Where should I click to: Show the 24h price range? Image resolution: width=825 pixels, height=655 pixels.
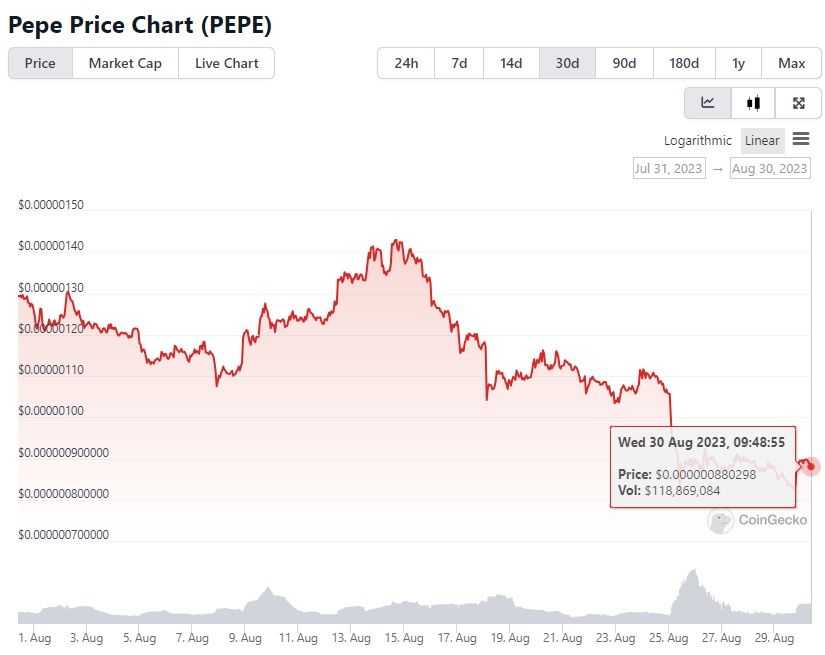point(405,63)
